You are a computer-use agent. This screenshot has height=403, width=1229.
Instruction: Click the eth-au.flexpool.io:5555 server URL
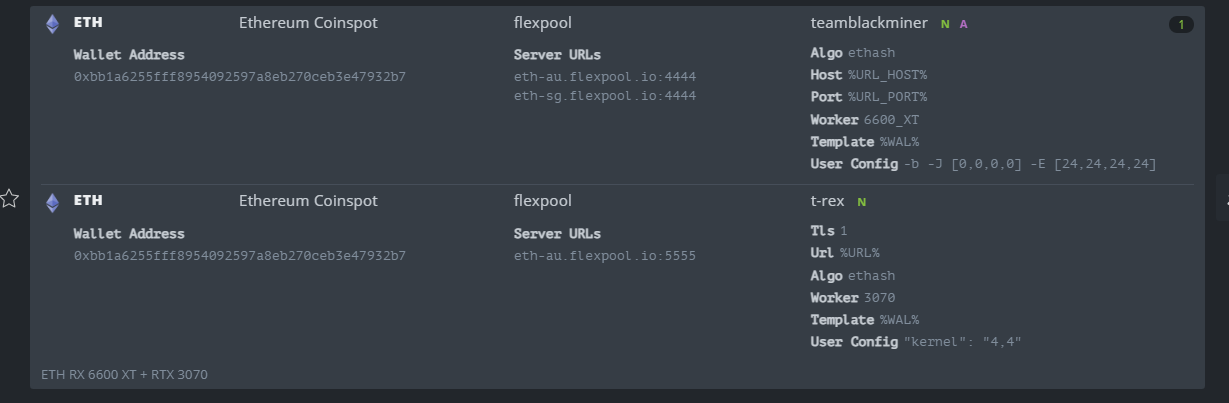pyautogui.click(x=604, y=256)
